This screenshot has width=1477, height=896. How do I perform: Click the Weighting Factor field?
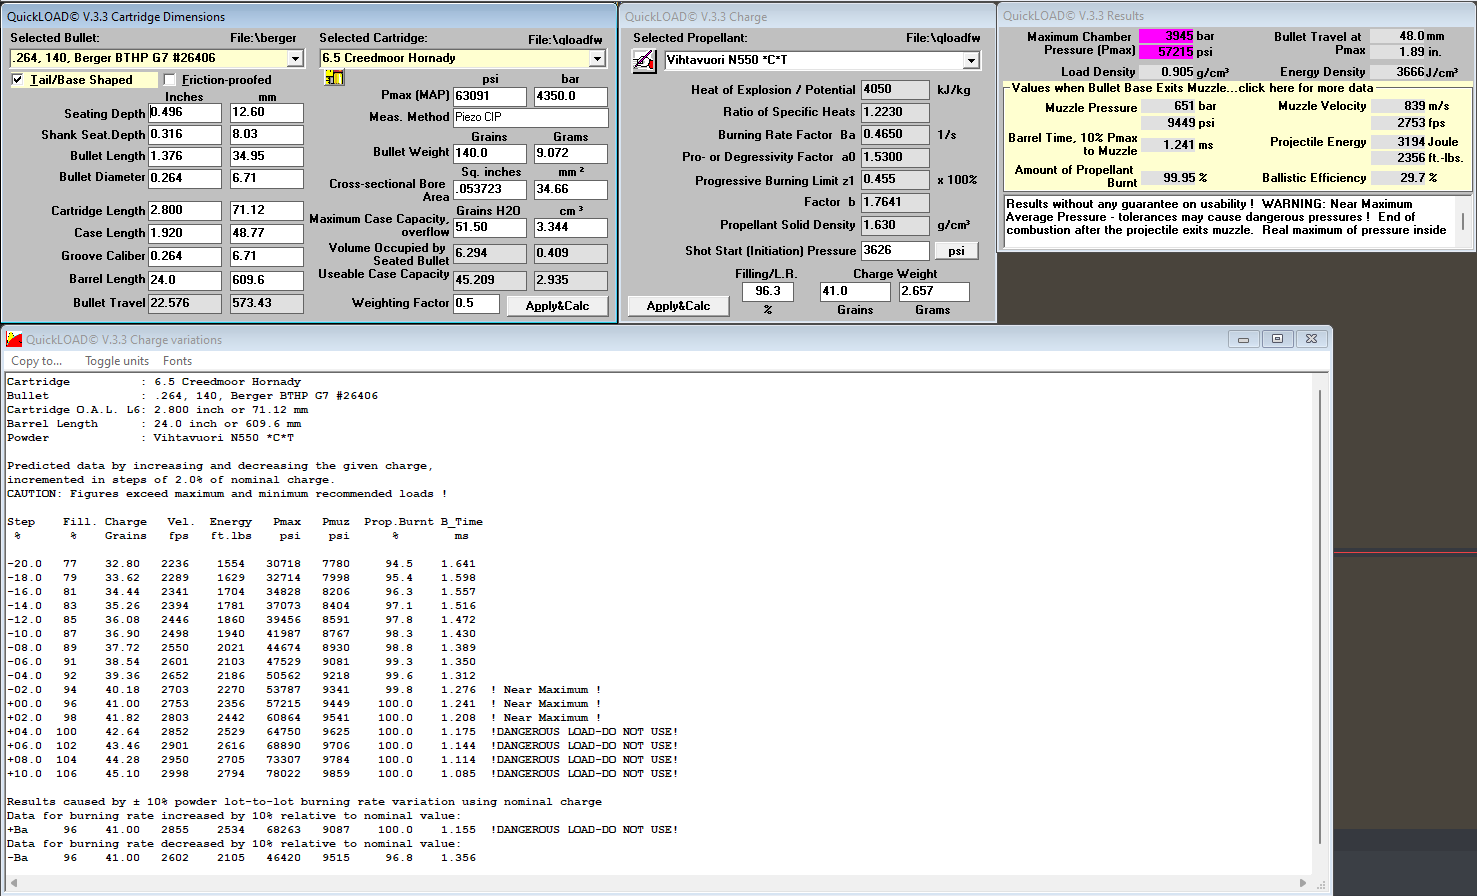(476, 303)
